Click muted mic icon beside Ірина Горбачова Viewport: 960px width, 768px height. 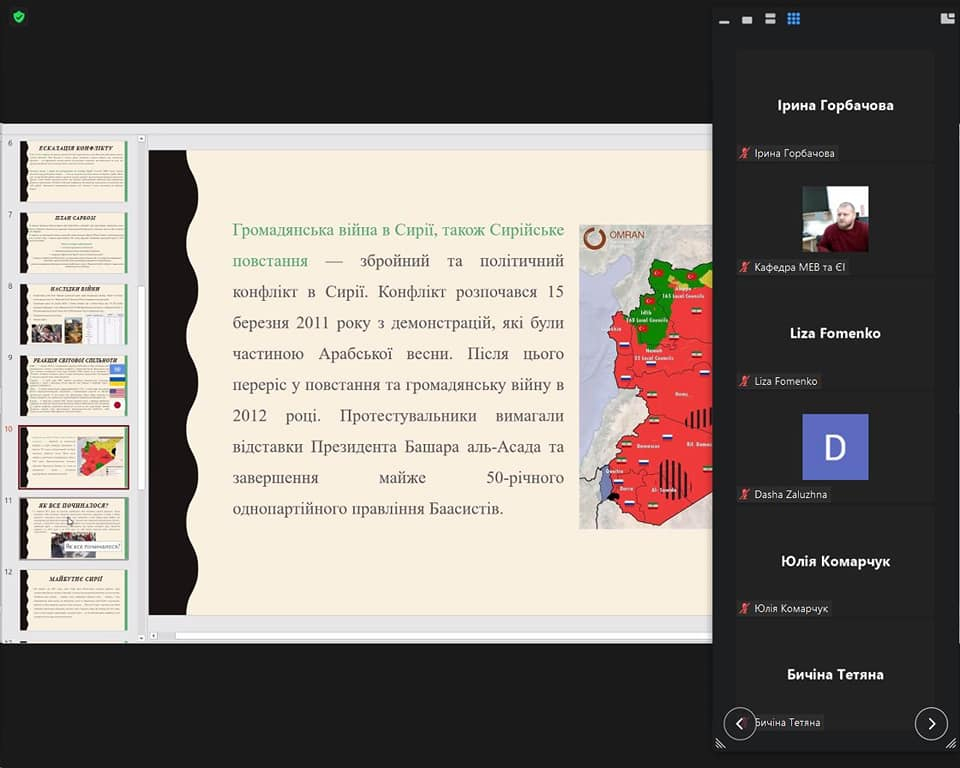(744, 153)
